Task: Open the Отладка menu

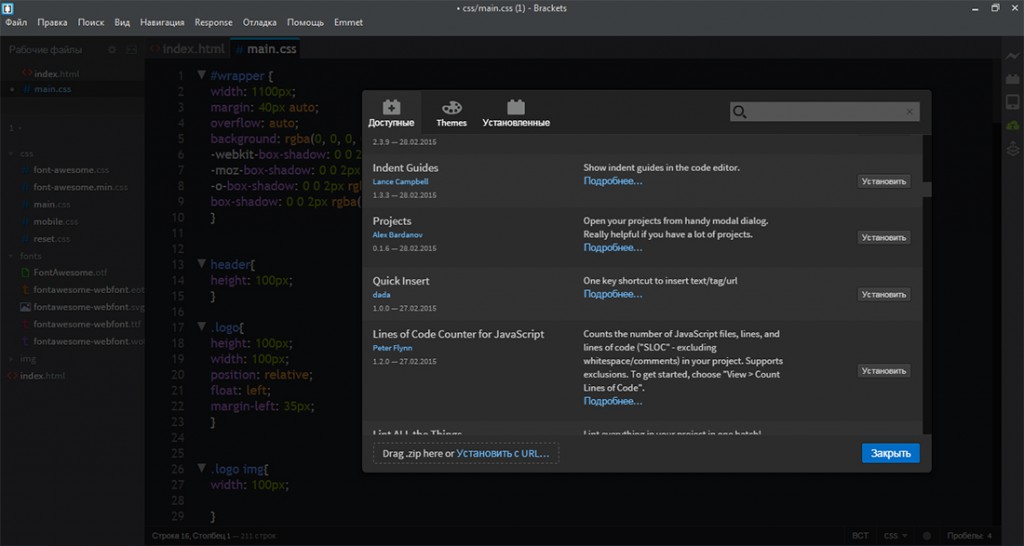Action: pyautogui.click(x=259, y=22)
